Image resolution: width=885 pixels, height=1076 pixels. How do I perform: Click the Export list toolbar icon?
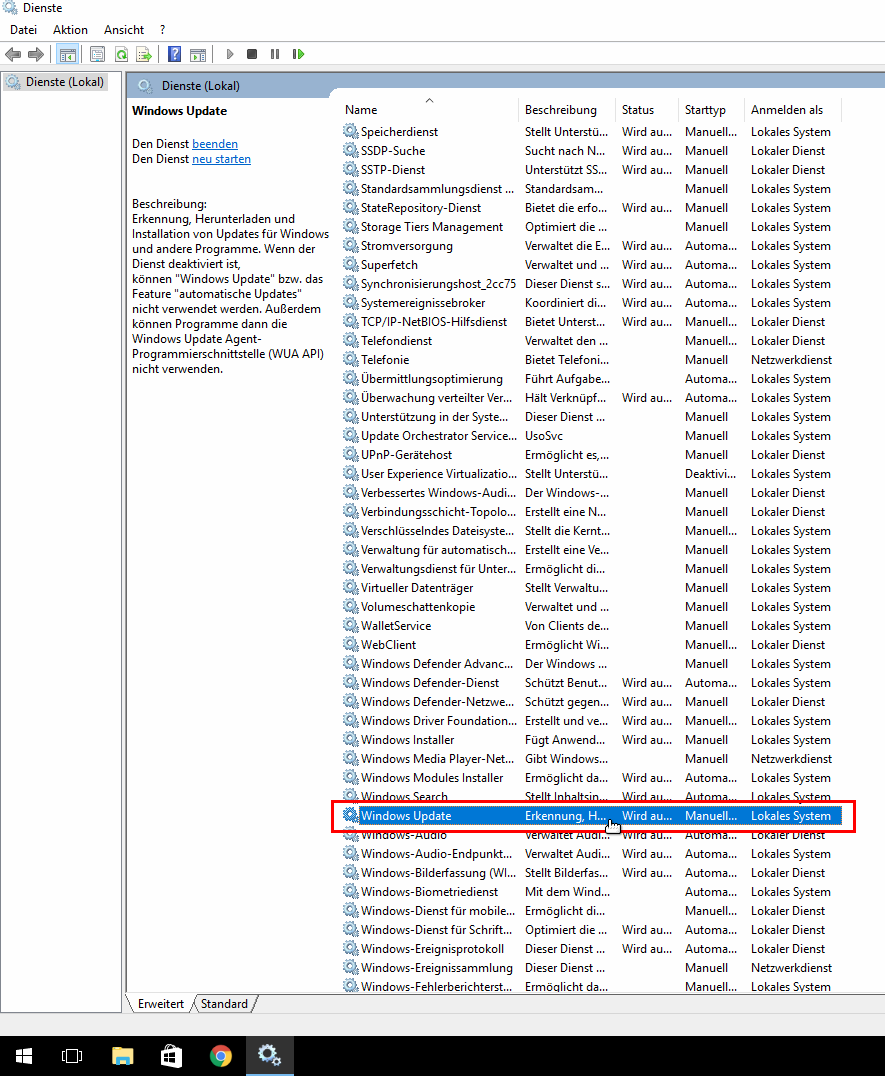(144, 54)
